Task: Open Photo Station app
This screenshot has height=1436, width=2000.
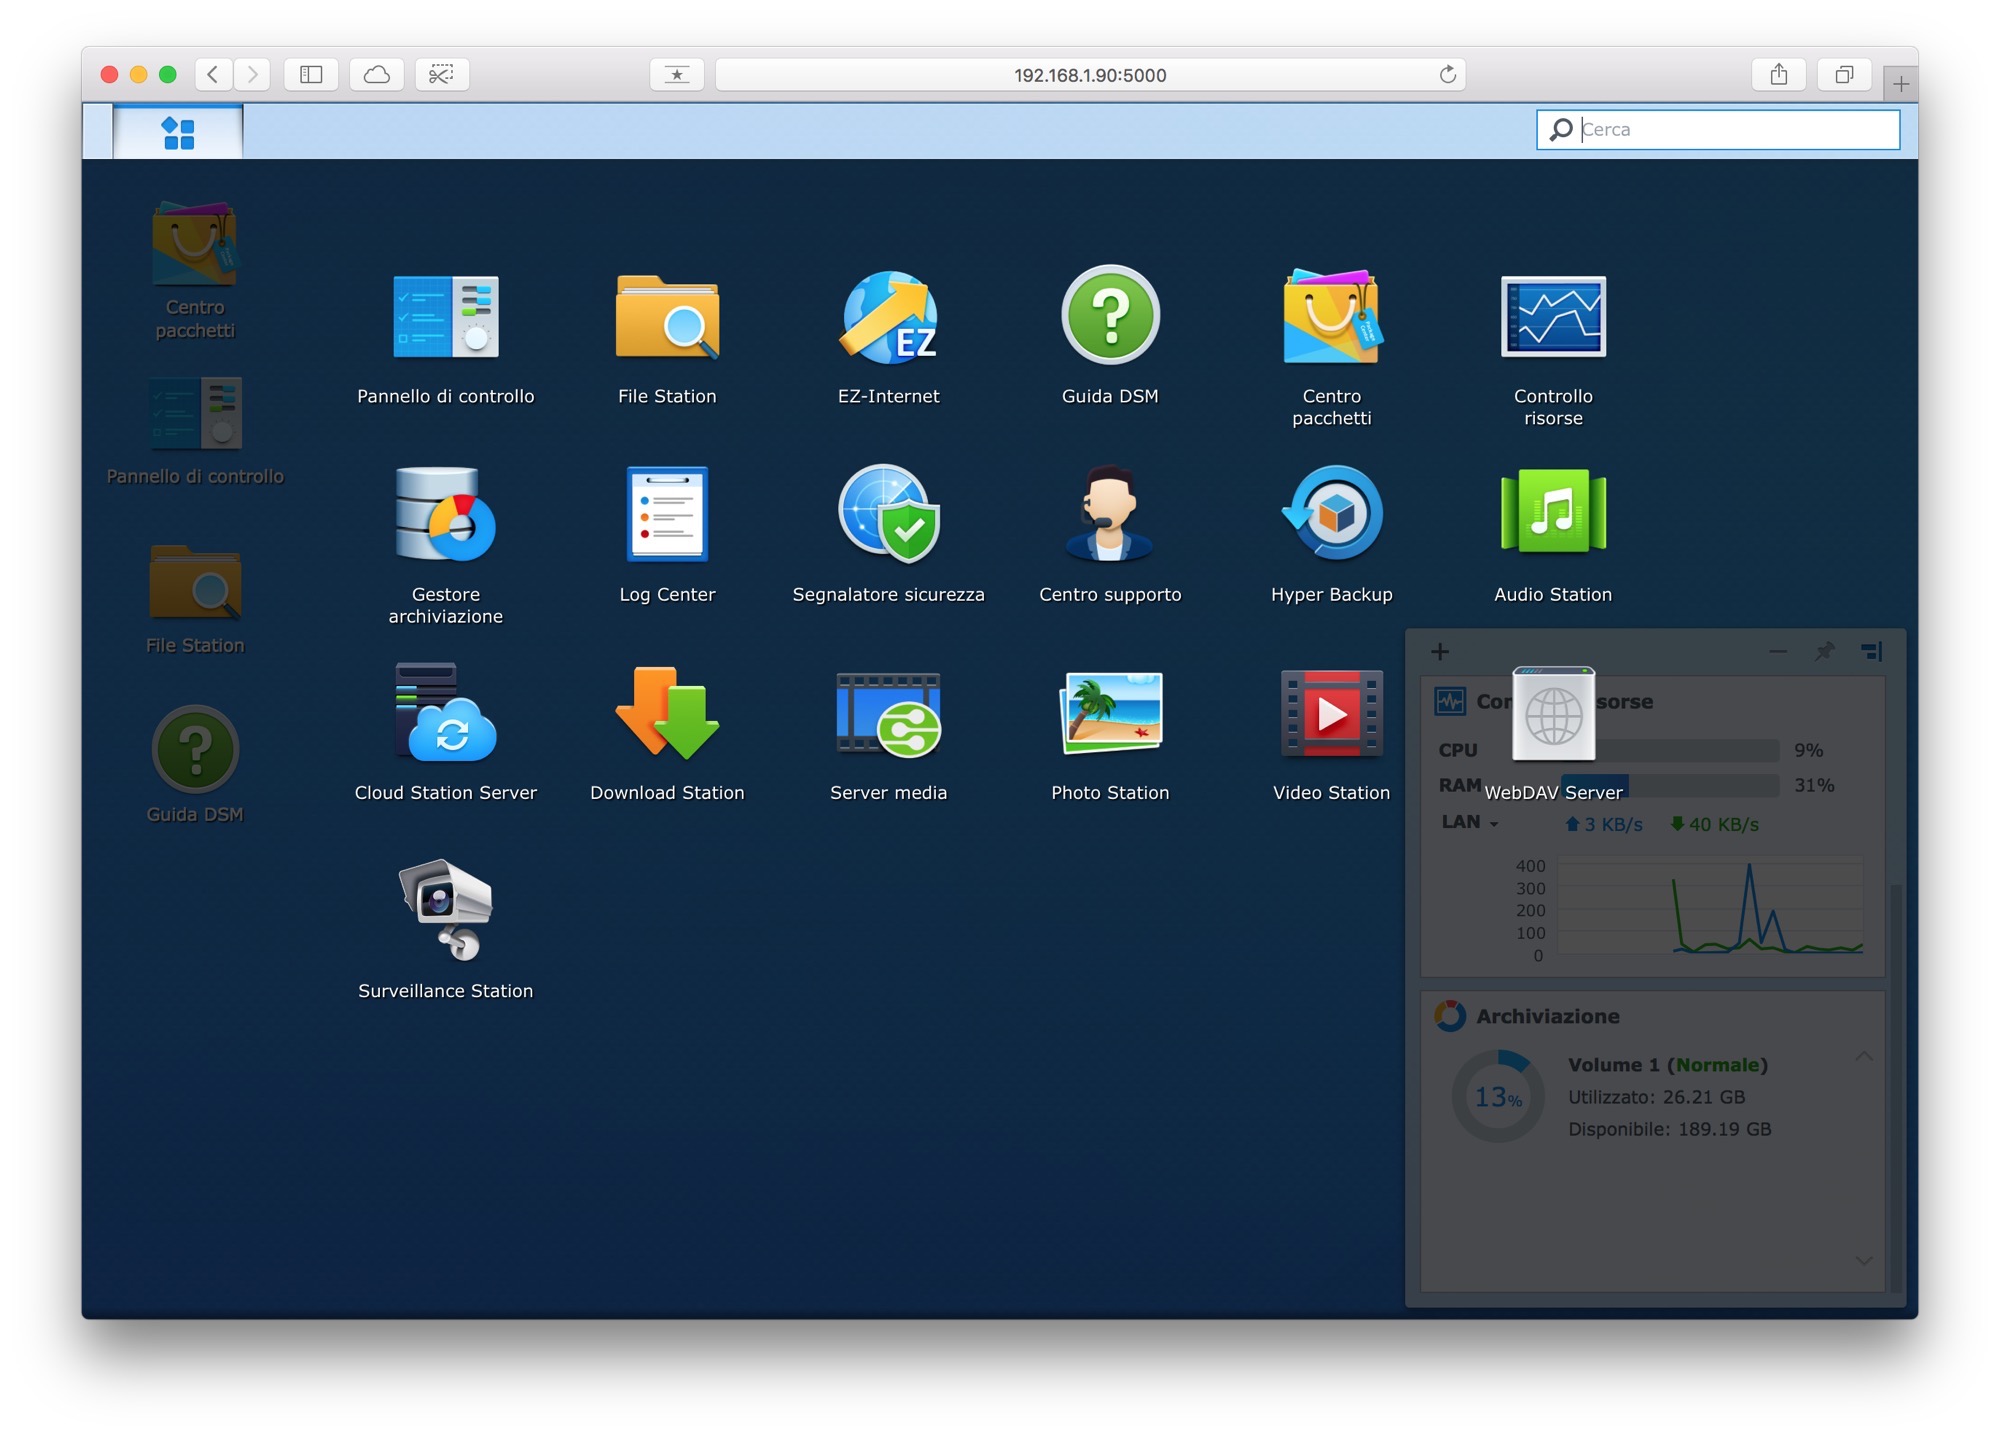Action: [1110, 713]
